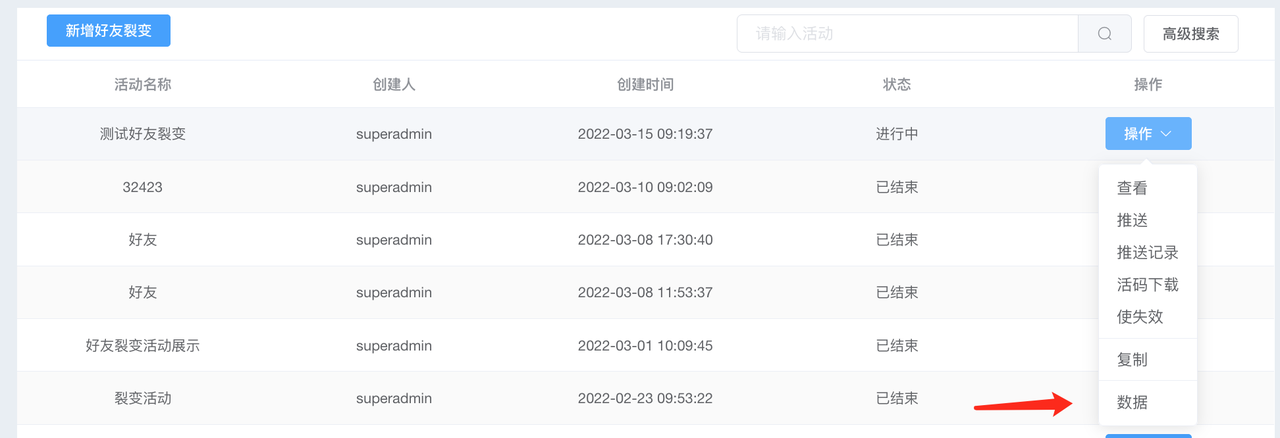Click the 状态 column header
1280x438 pixels.
tap(897, 85)
